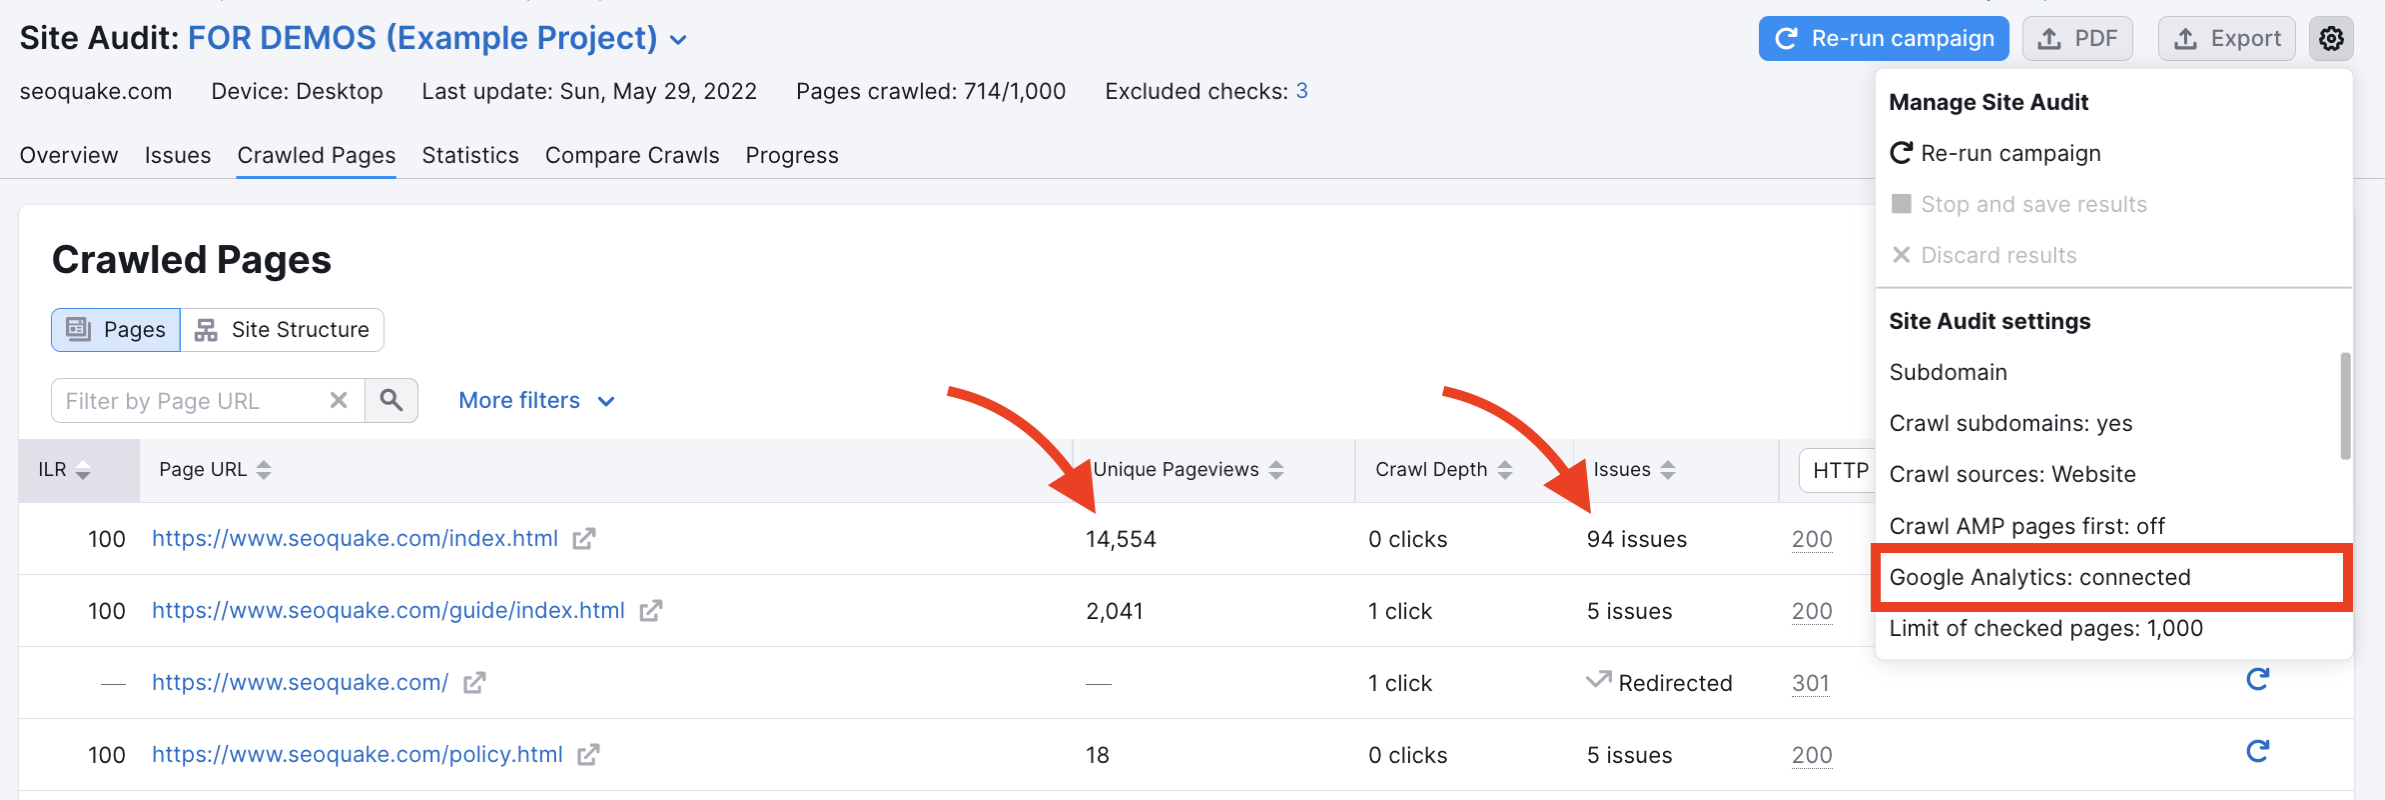Screen dimensions: 2385x800
Task: Open the Excluded checks count link
Action: [x=1302, y=91]
